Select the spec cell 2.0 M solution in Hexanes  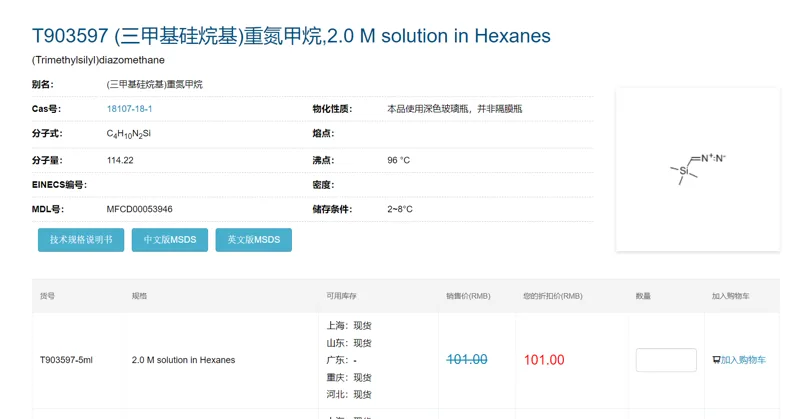pos(183,360)
